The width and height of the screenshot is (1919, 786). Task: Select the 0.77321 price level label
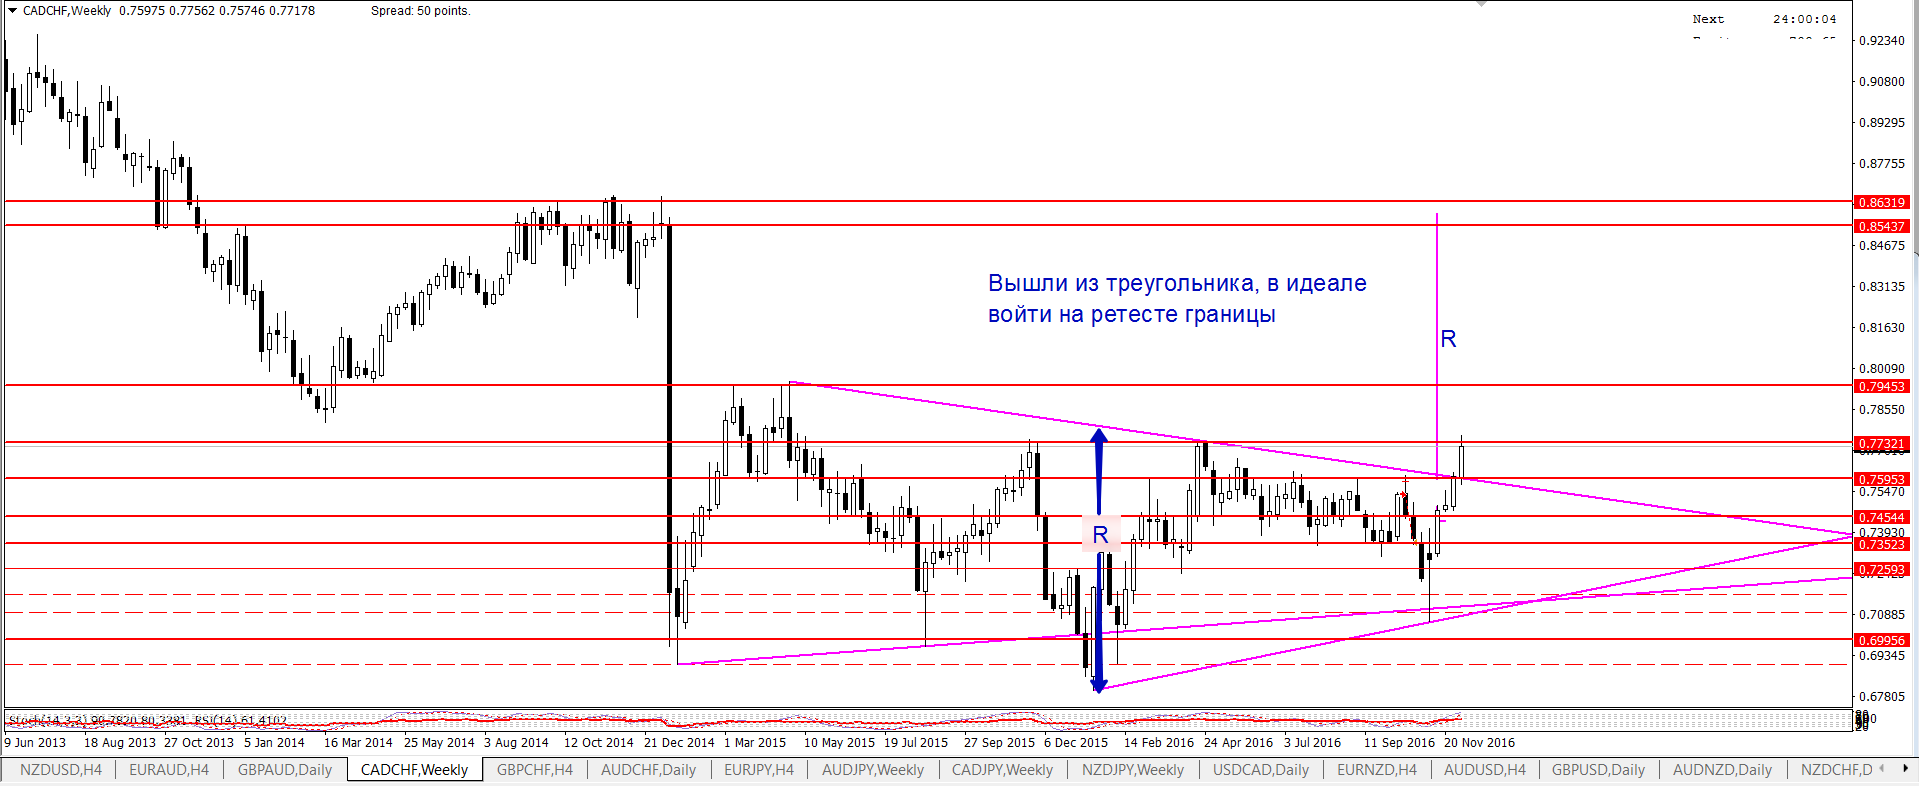1882,443
